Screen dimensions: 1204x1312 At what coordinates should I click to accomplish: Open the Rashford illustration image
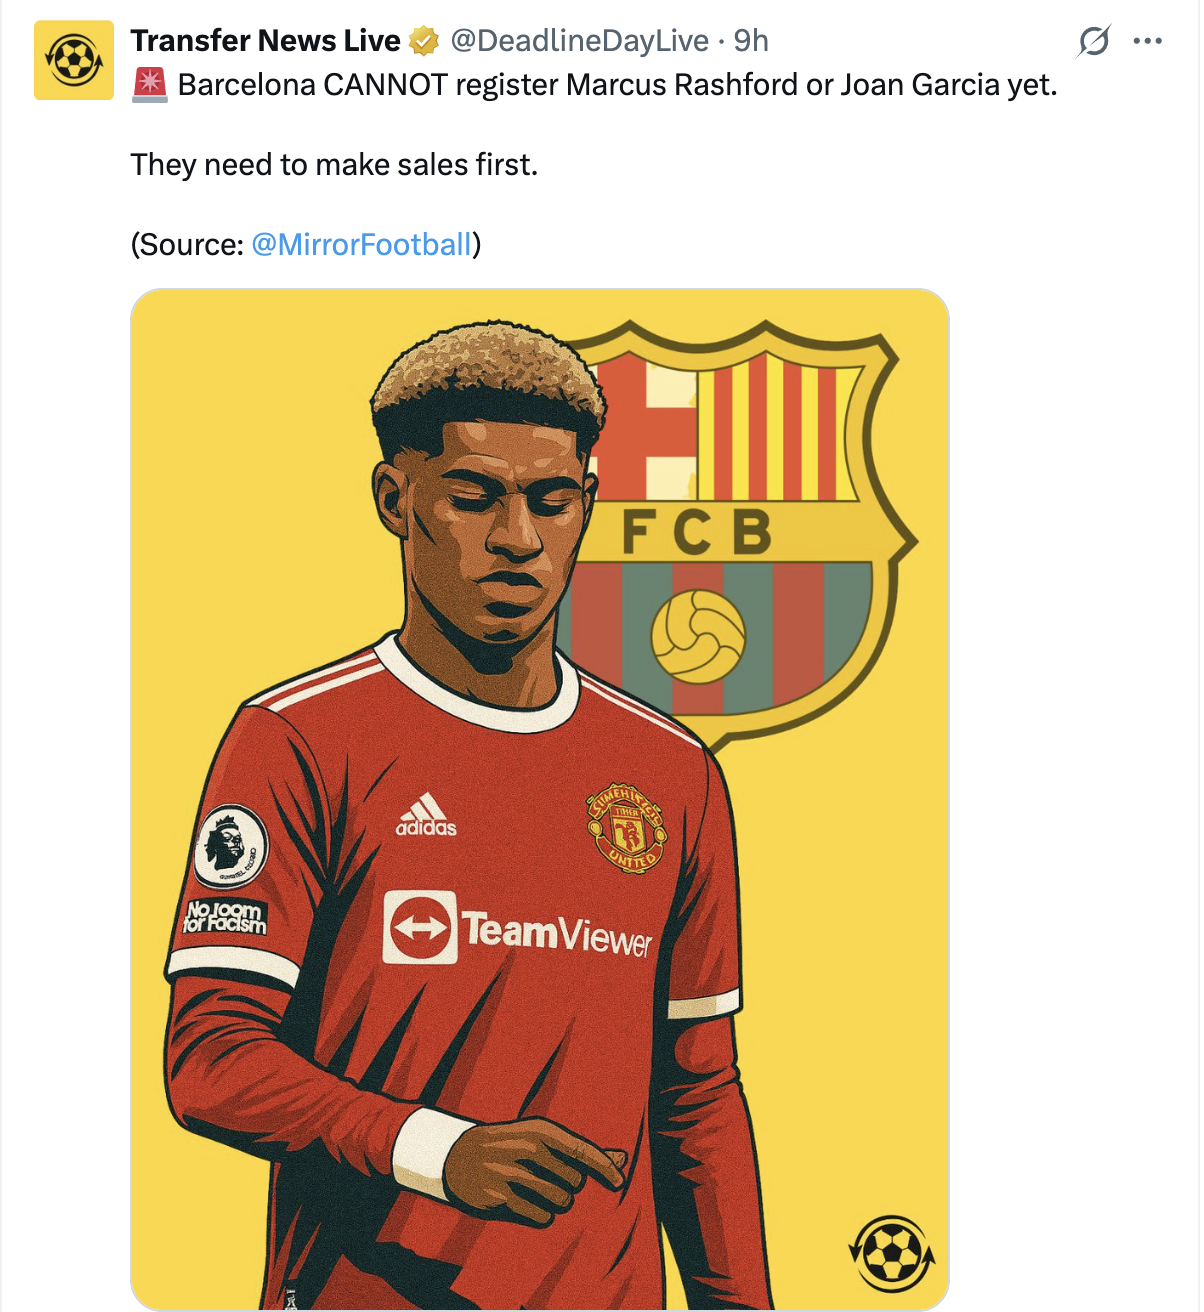[540, 799]
